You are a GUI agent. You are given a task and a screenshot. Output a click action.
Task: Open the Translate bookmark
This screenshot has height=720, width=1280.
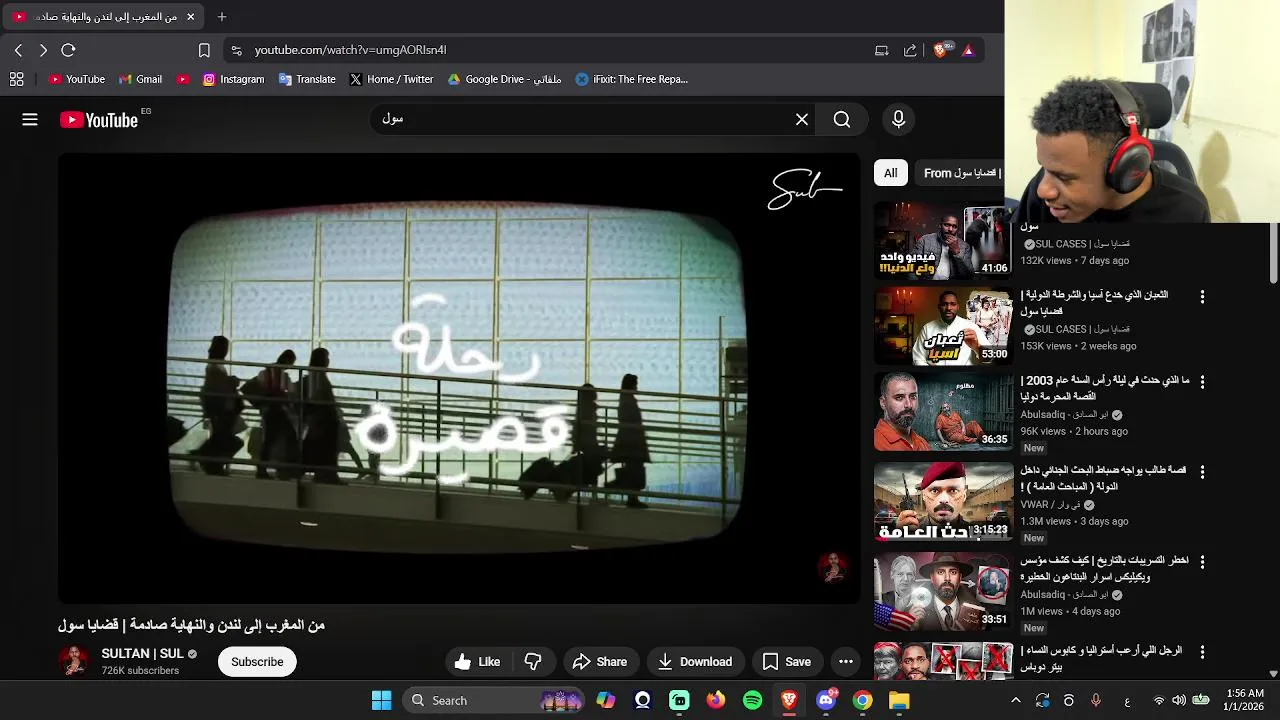307,79
